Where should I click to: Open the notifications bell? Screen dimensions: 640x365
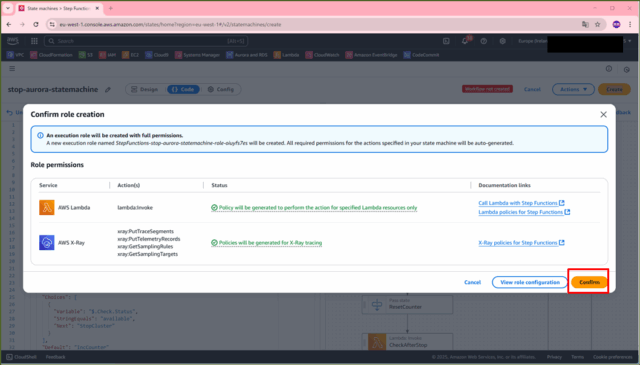point(465,41)
